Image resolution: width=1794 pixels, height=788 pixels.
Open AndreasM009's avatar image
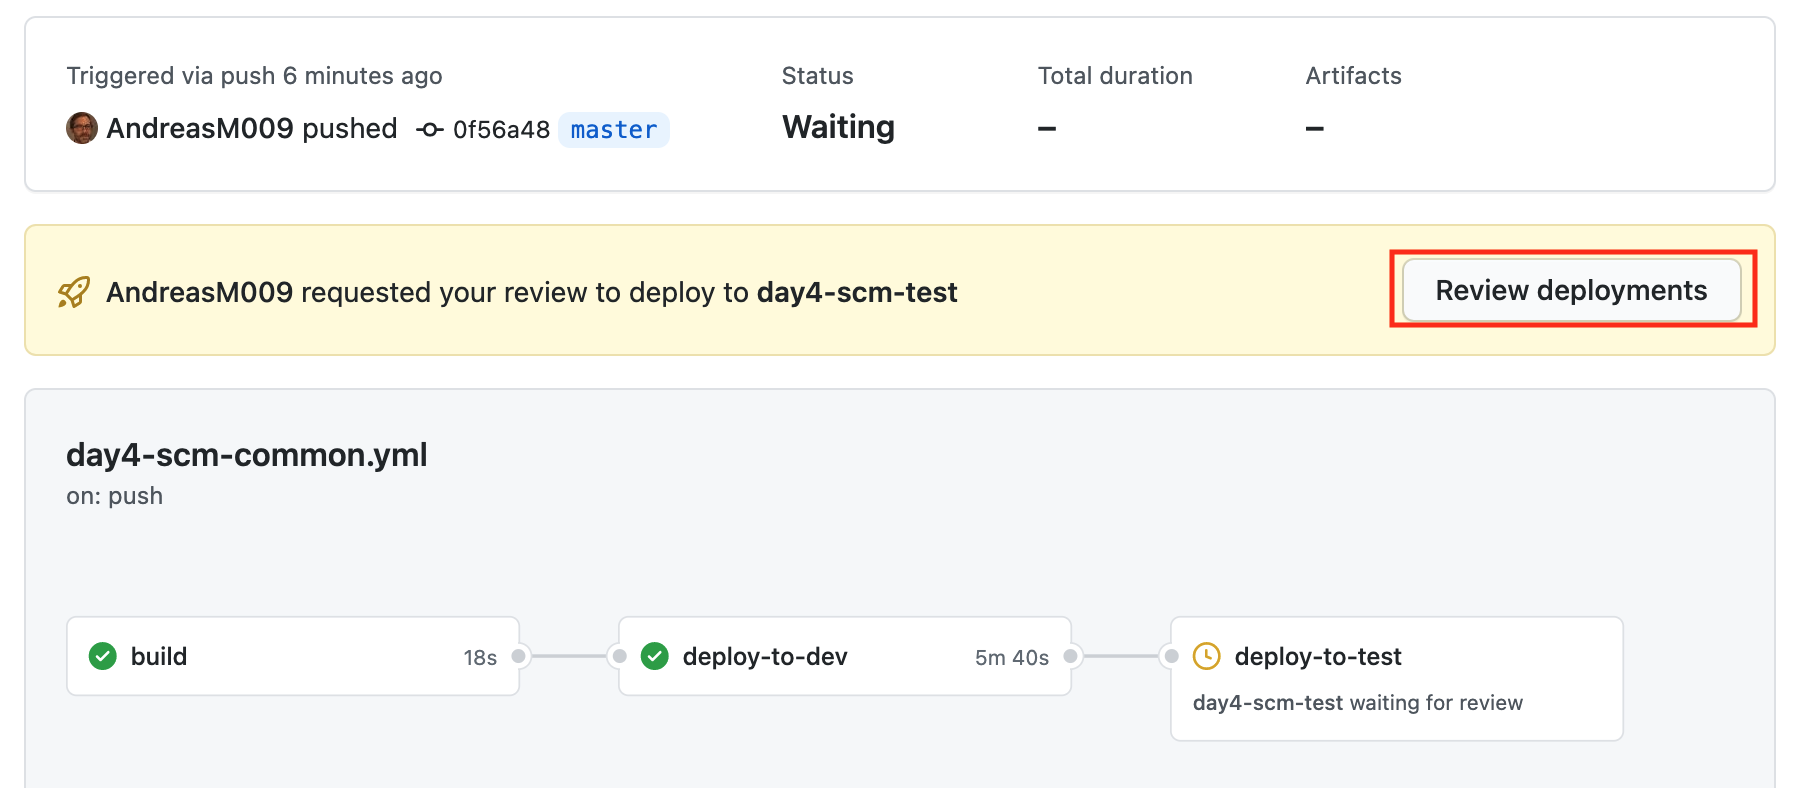click(x=82, y=128)
